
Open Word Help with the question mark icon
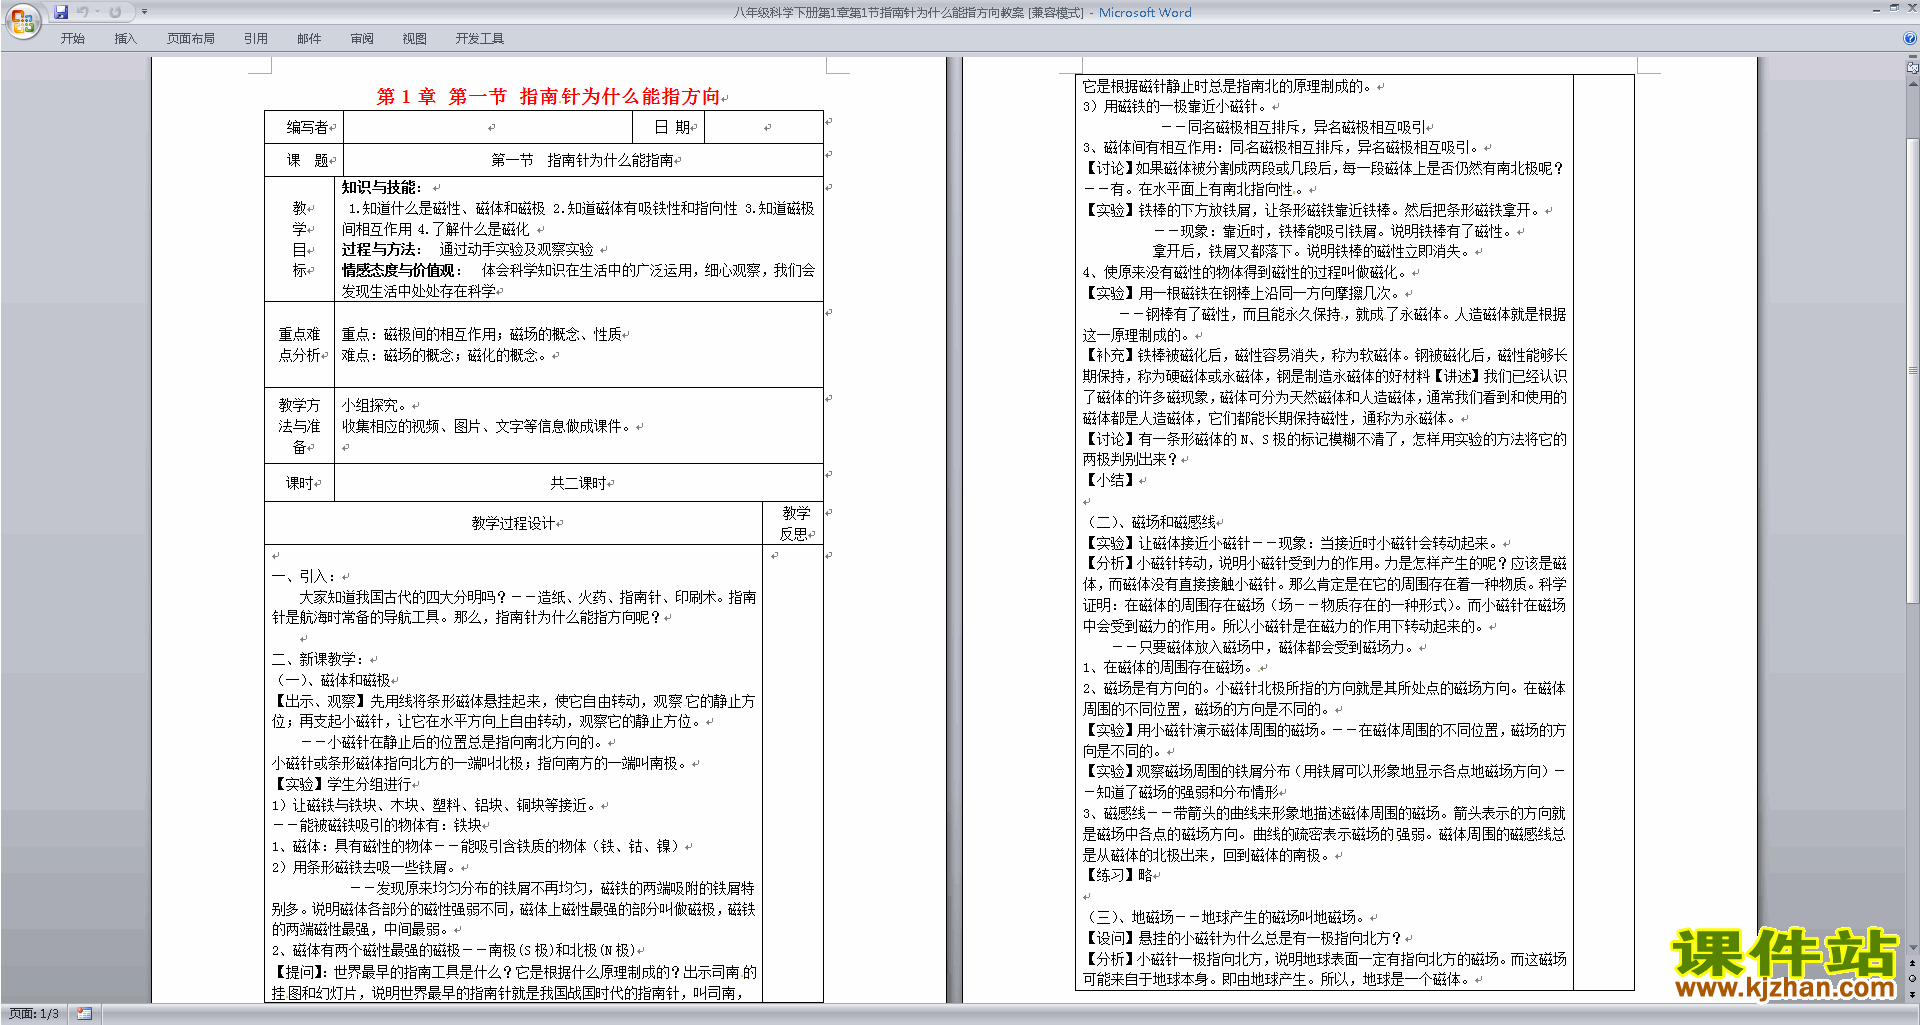[1910, 39]
